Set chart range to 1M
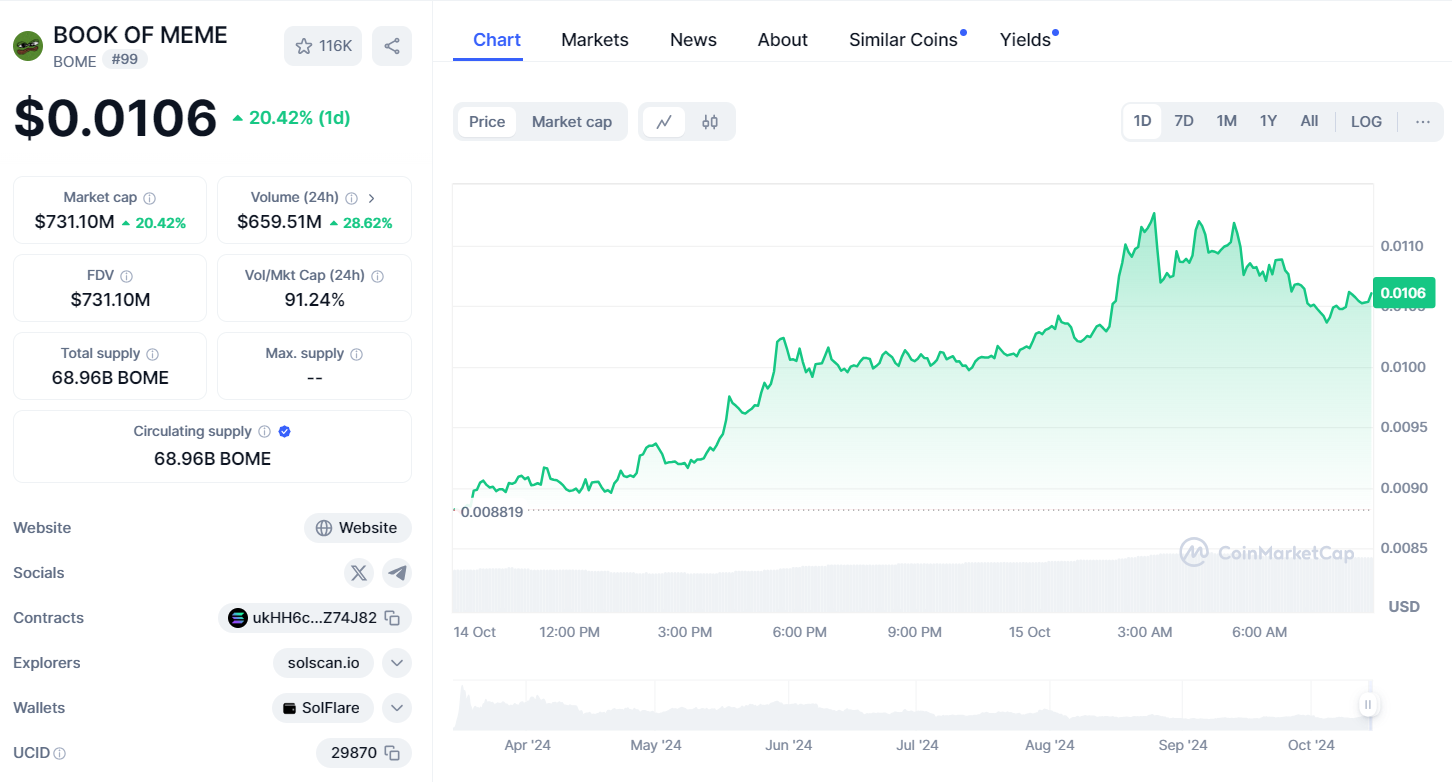 pos(1227,121)
